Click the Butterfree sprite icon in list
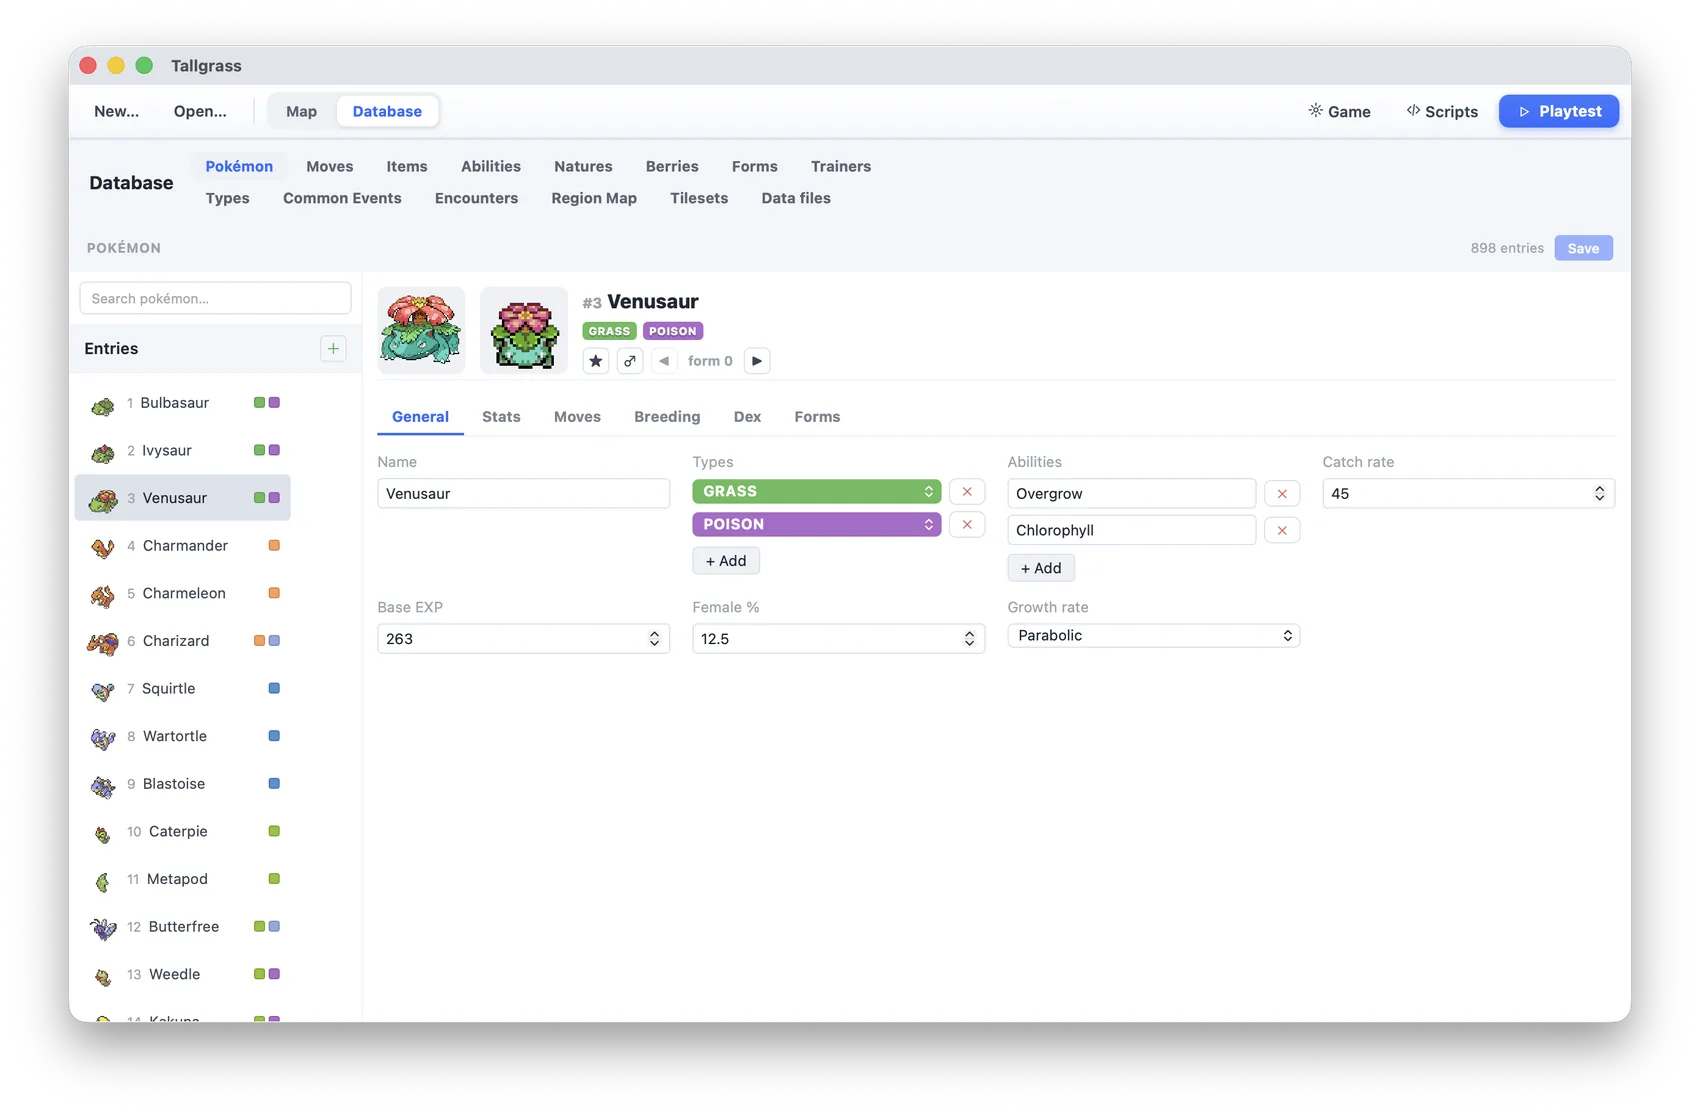Viewport: 1700px width, 1113px height. [103, 929]
